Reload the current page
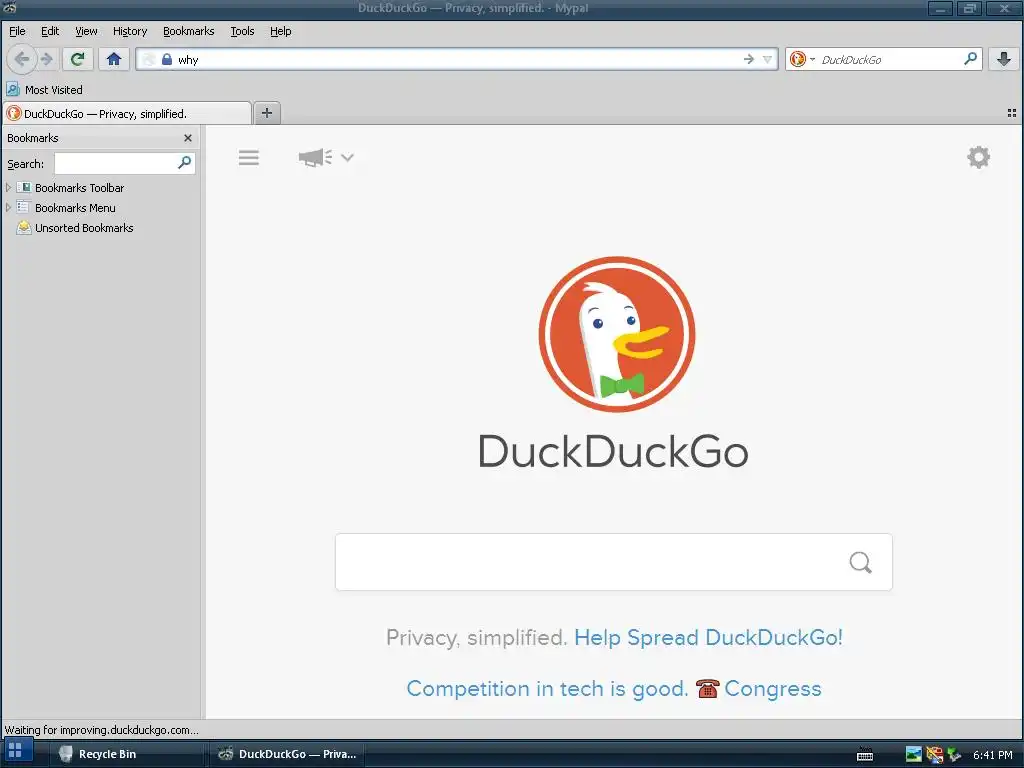The height and width of the screenshot is (768, 1024). pos(77,59)
